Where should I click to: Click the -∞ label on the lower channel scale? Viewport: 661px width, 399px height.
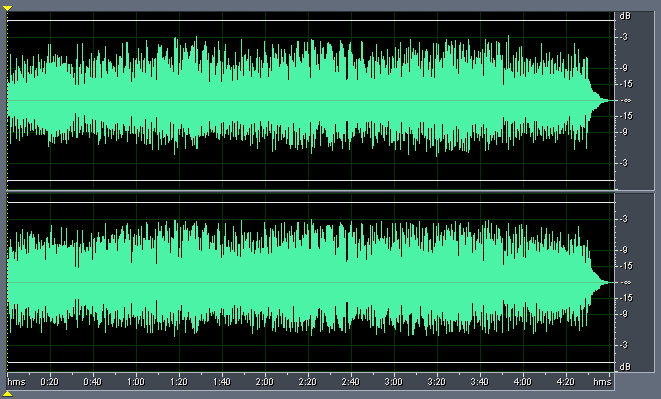pyautogui.click(x=626, y=282)
